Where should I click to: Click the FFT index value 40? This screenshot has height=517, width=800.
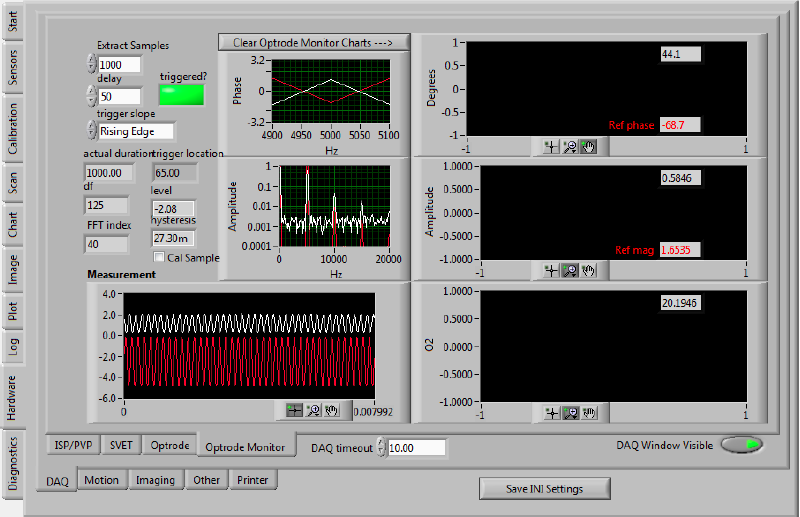[x=106, y=244]
